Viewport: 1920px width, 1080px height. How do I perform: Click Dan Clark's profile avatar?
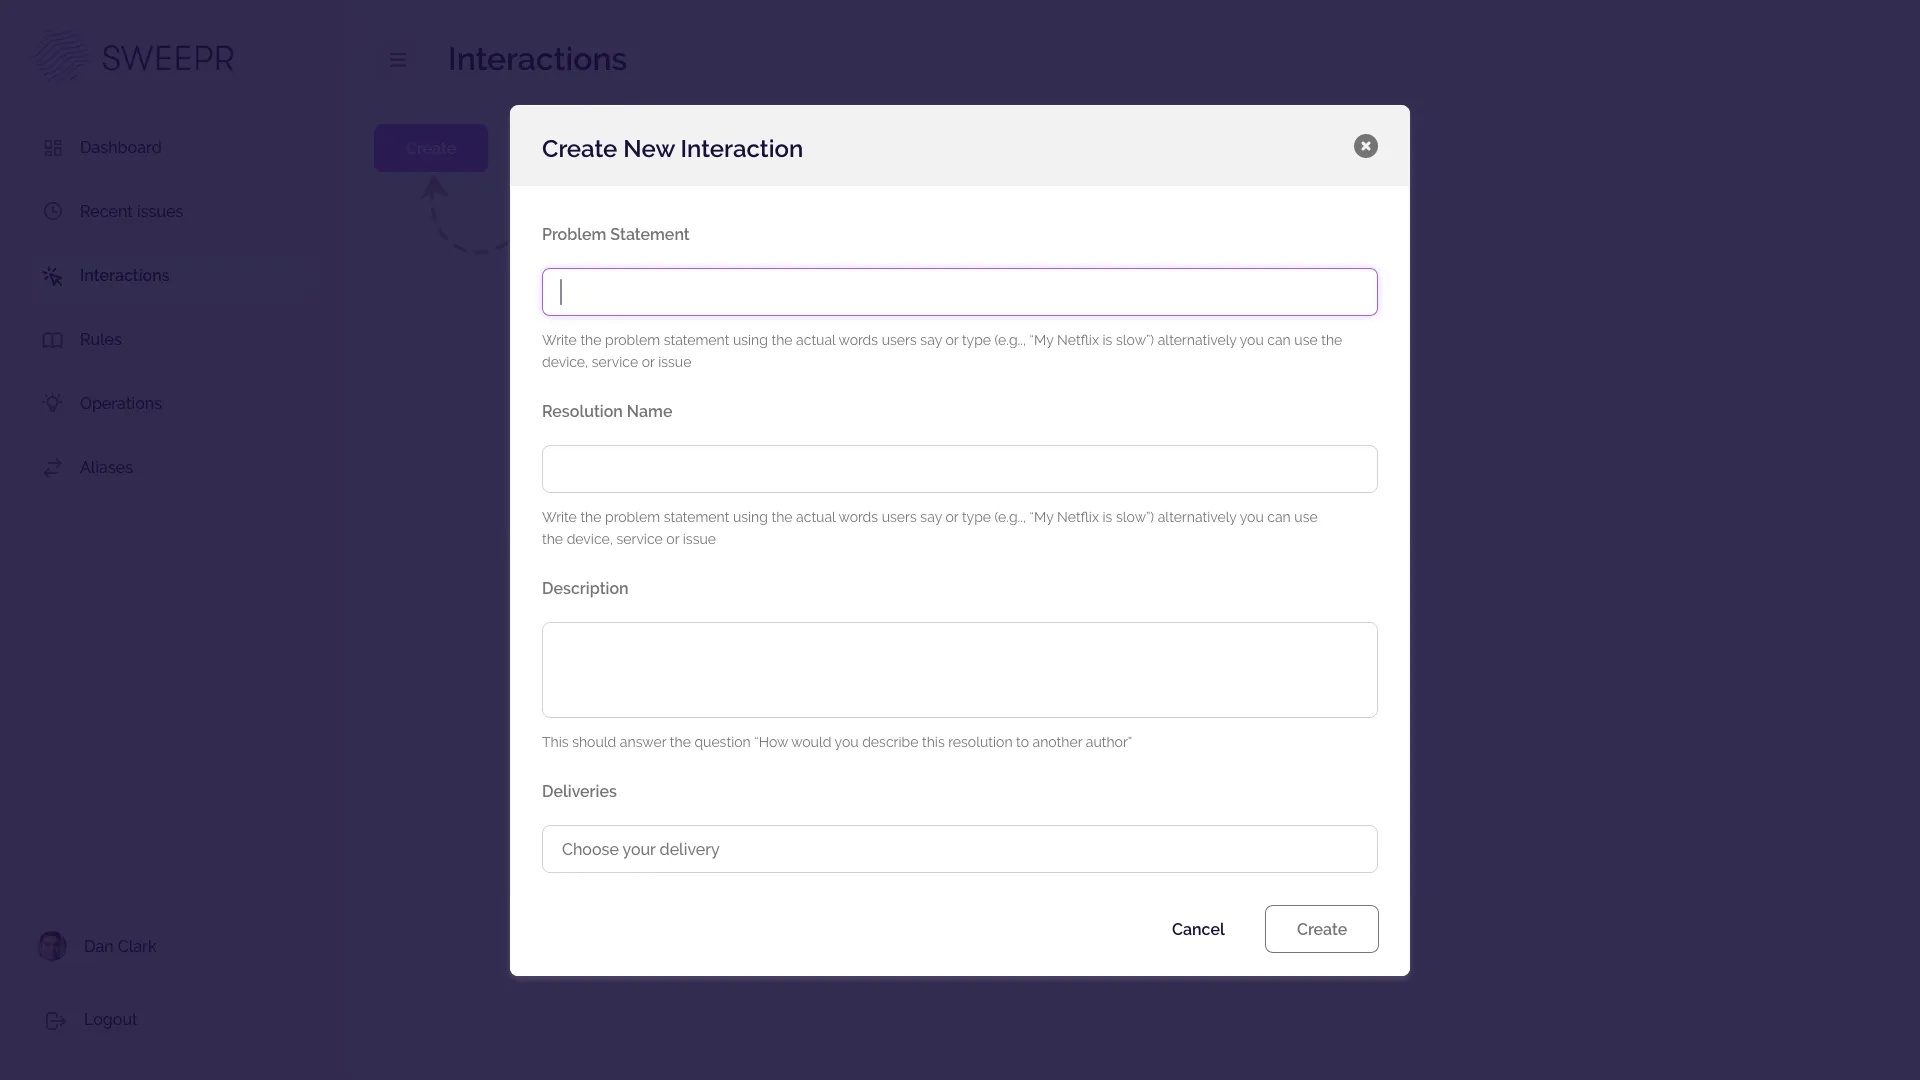(53, 946)
